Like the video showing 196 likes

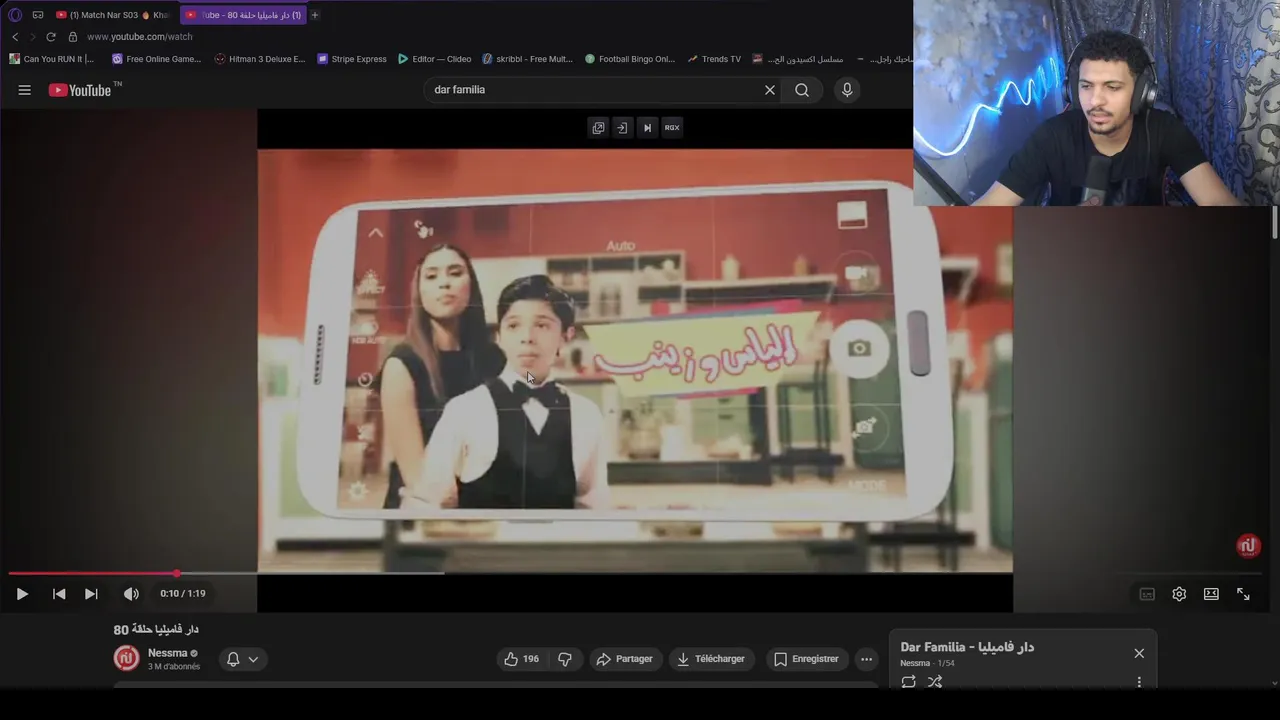coord(522,659)
